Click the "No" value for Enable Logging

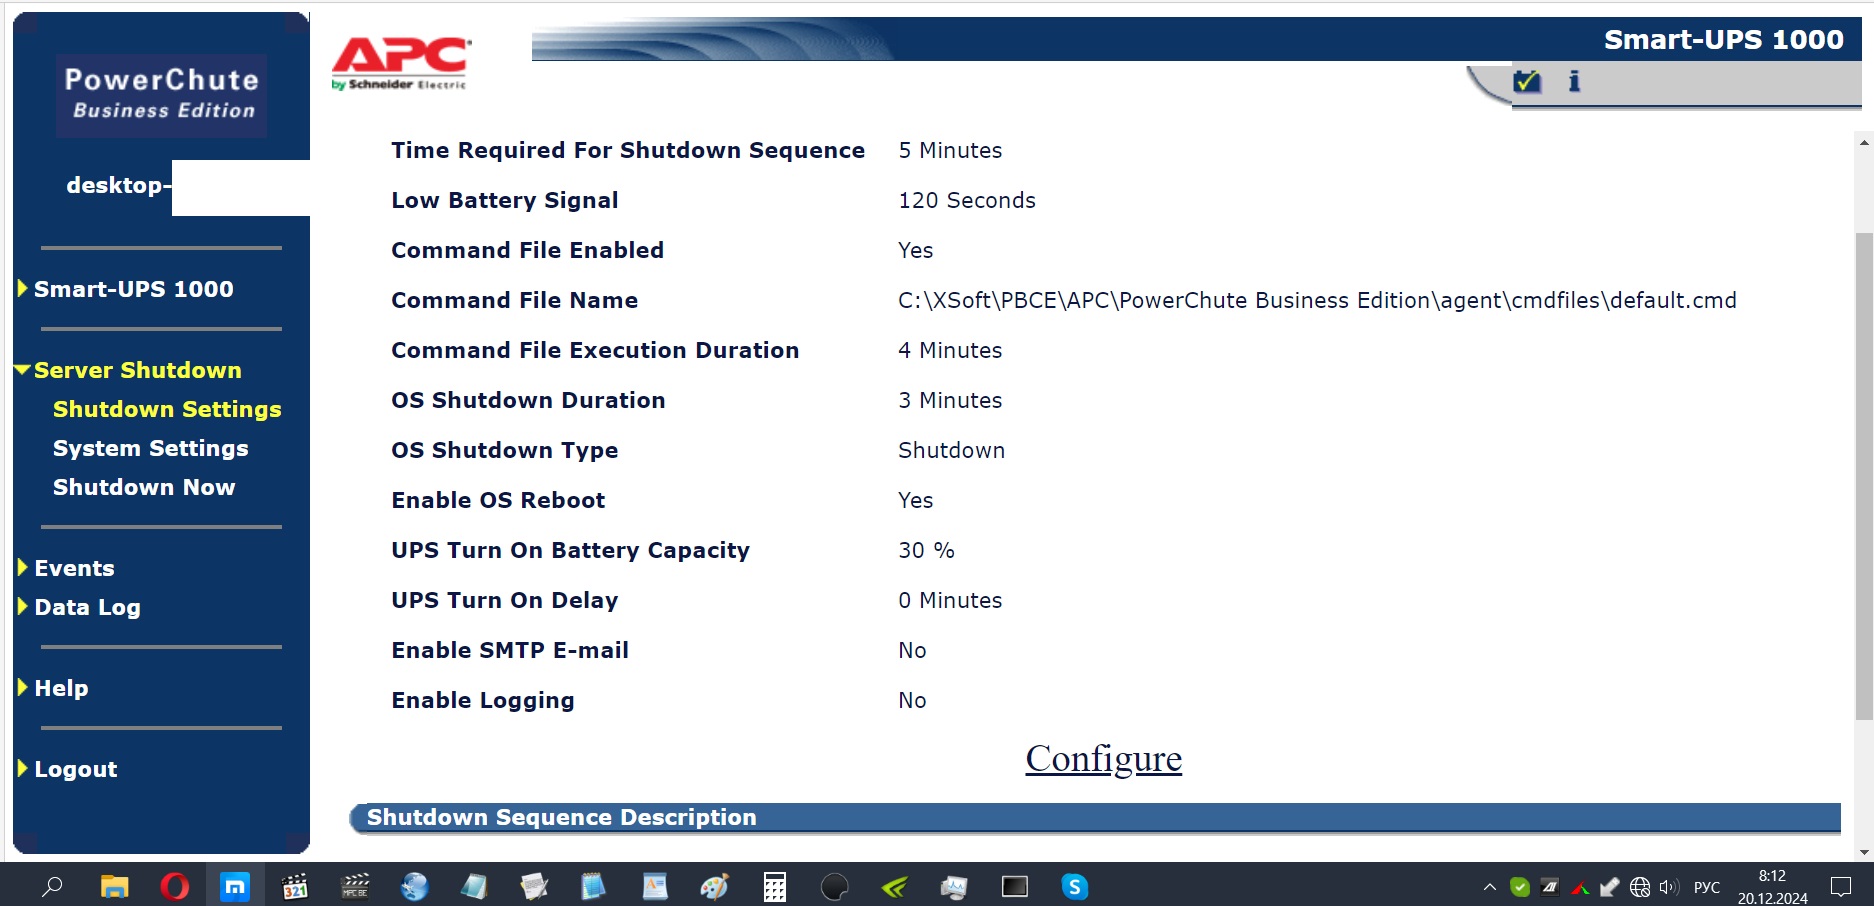912,700
